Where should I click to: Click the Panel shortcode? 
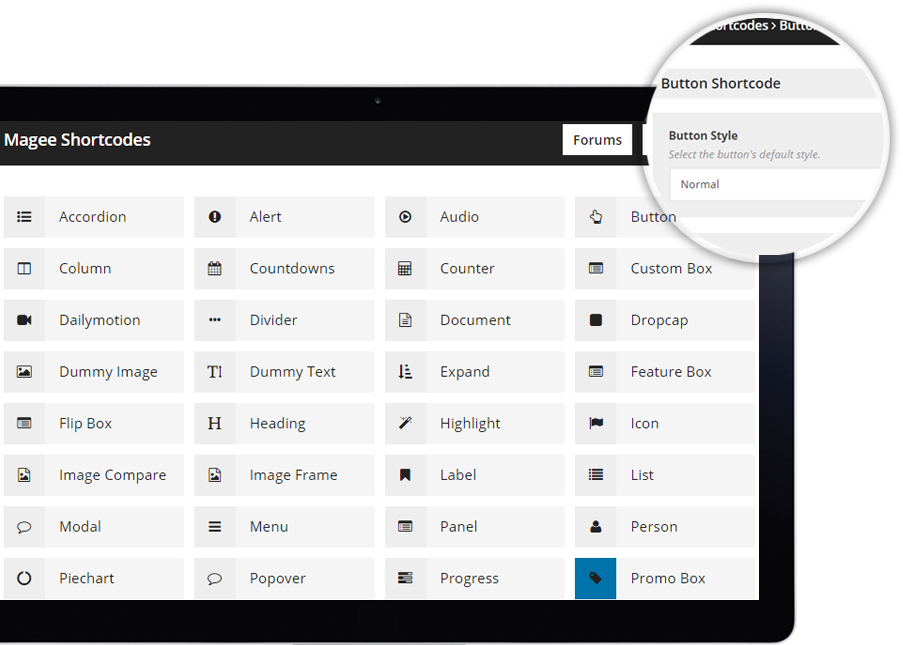point(475,526)
